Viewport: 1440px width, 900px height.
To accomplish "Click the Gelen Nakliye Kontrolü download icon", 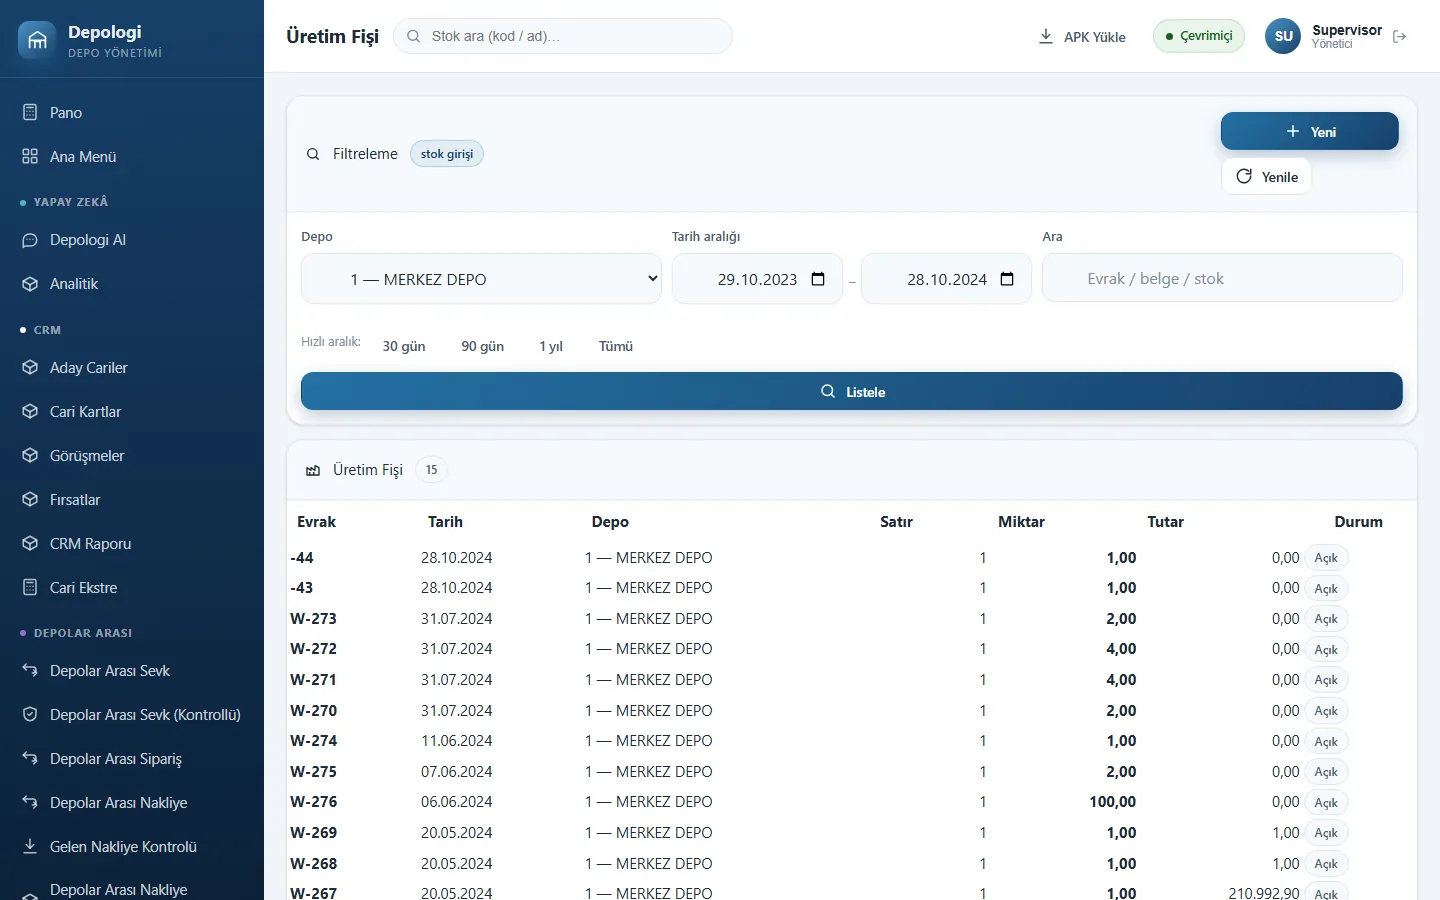I will [30, 847].
